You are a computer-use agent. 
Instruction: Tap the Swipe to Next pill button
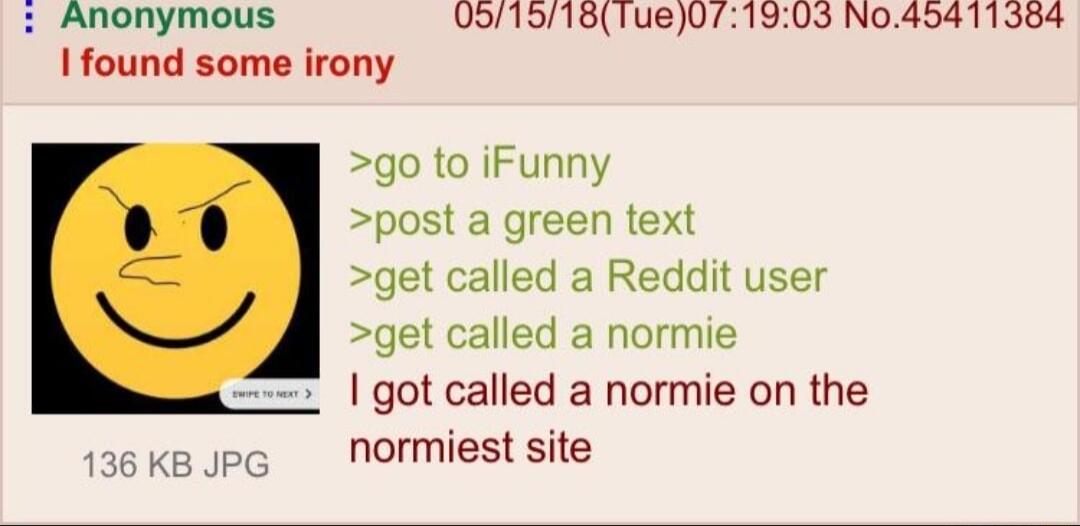coord(270,395)
